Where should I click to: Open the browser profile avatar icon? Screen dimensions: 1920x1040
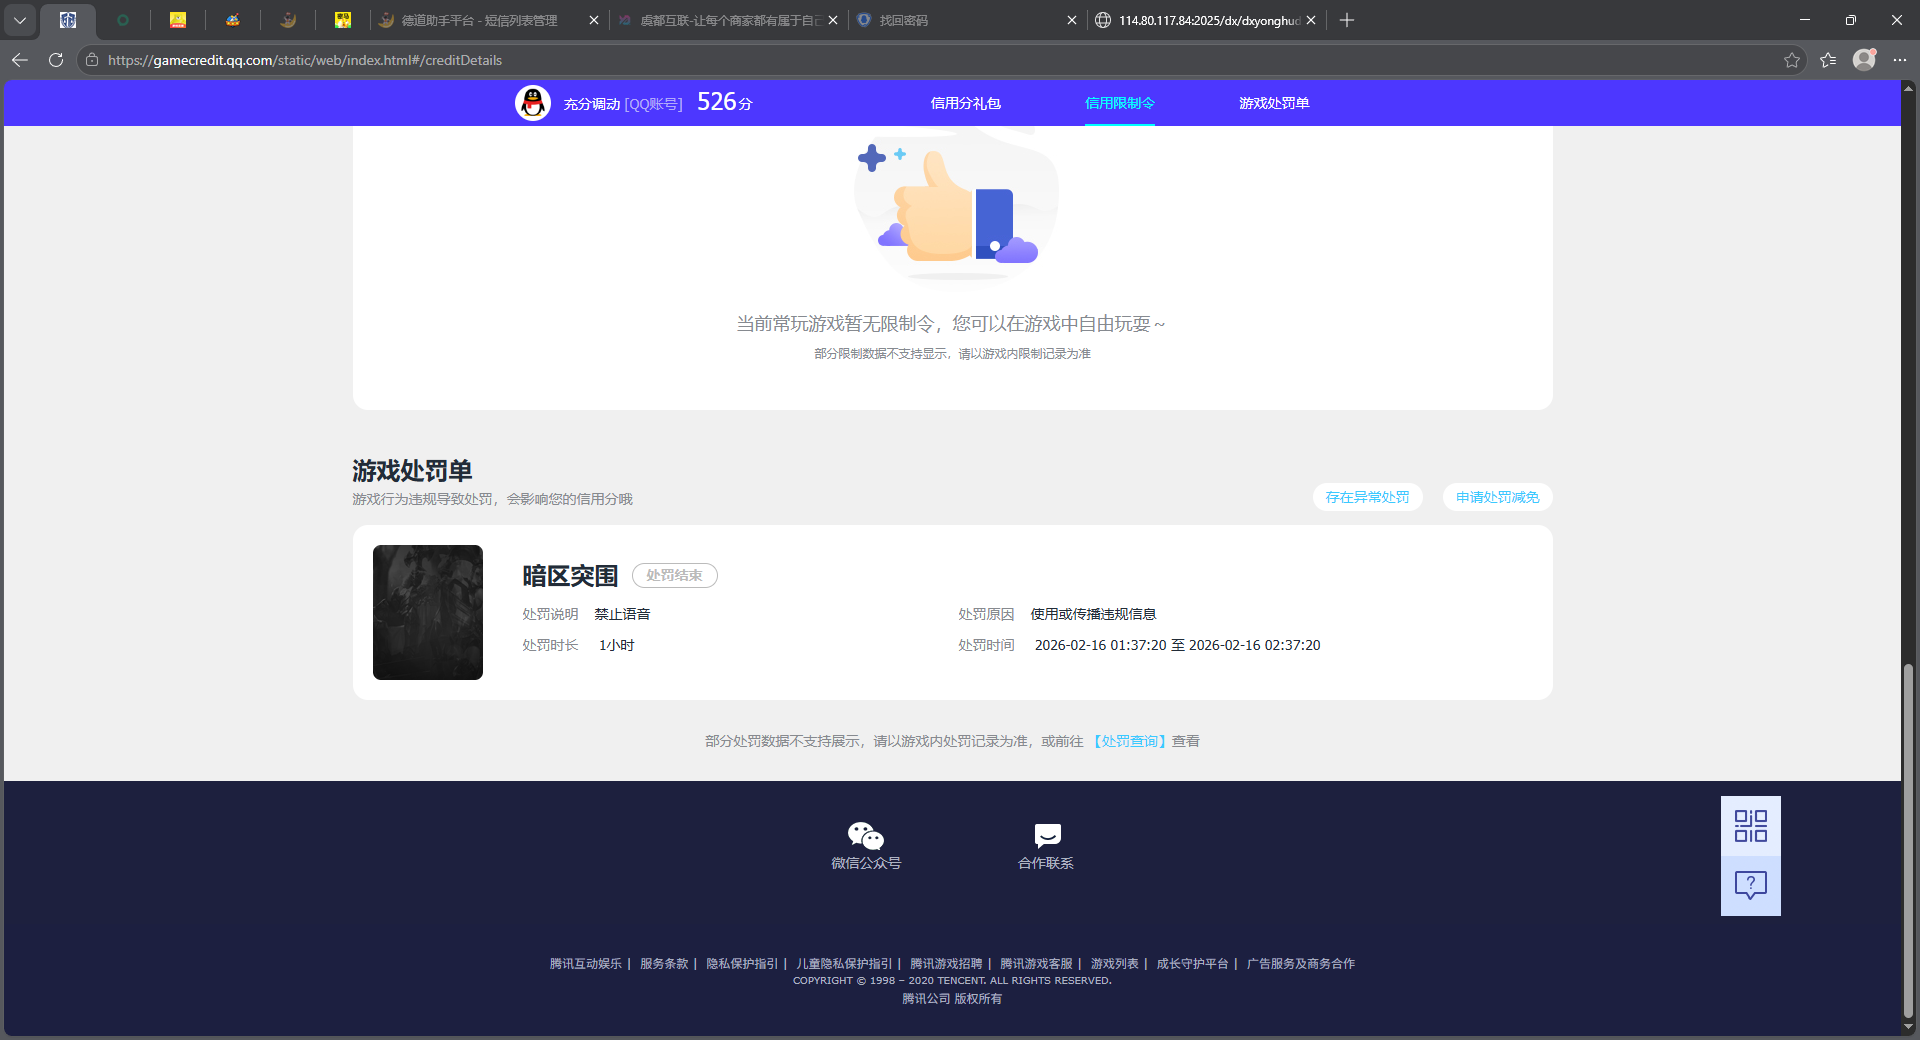(x=1864, y=60)
